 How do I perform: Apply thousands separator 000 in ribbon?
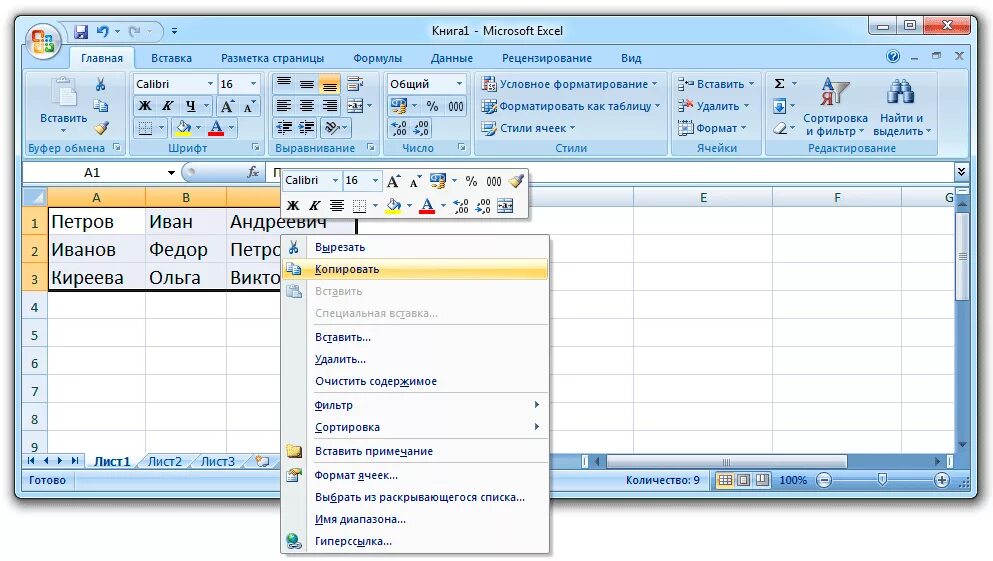(456, 106)
